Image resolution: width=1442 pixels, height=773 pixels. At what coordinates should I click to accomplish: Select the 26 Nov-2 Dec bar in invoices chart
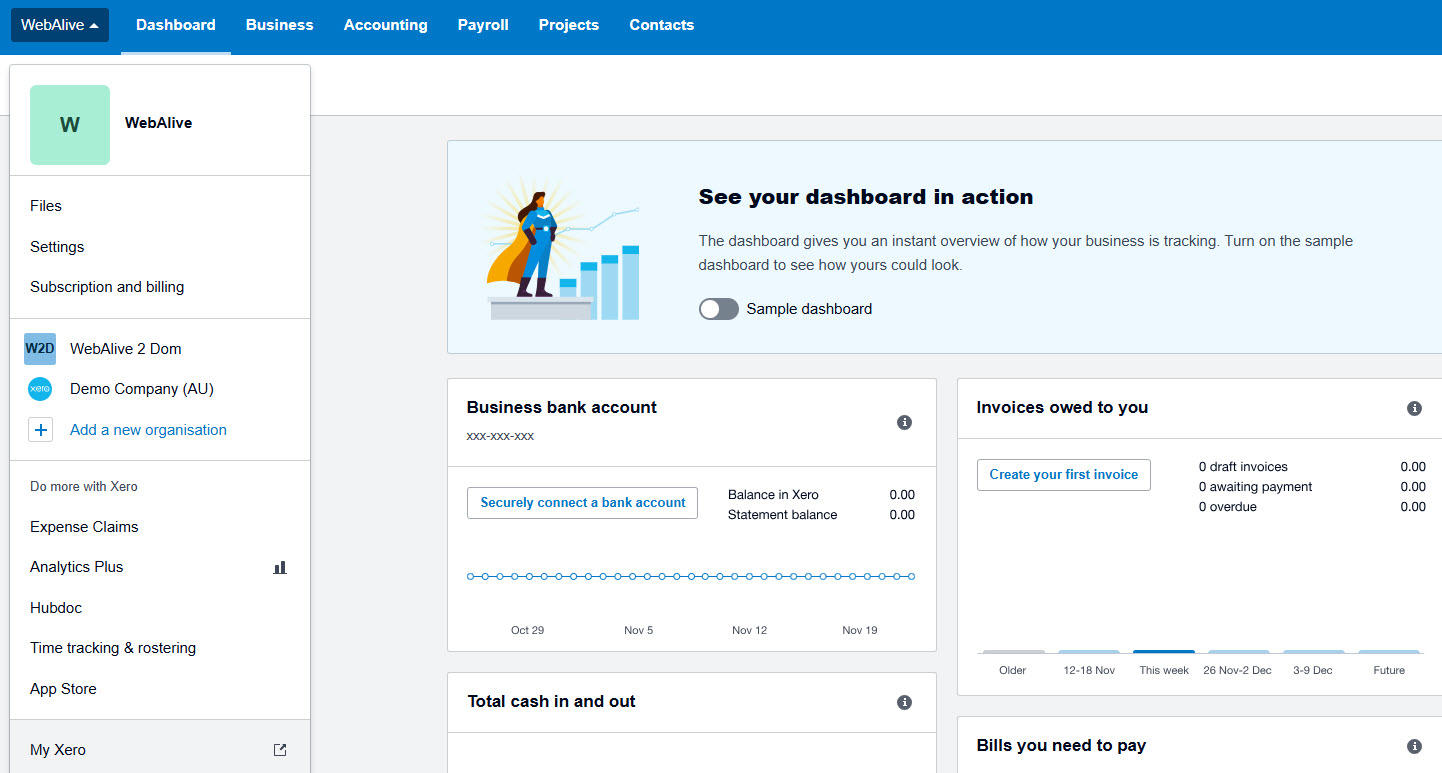click(x=1238, y=652)
